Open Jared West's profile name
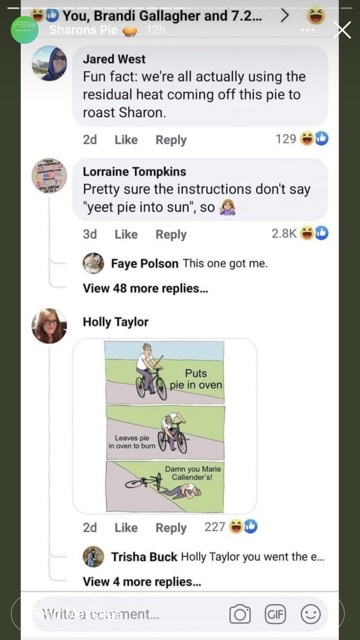 tap(114, 59)
